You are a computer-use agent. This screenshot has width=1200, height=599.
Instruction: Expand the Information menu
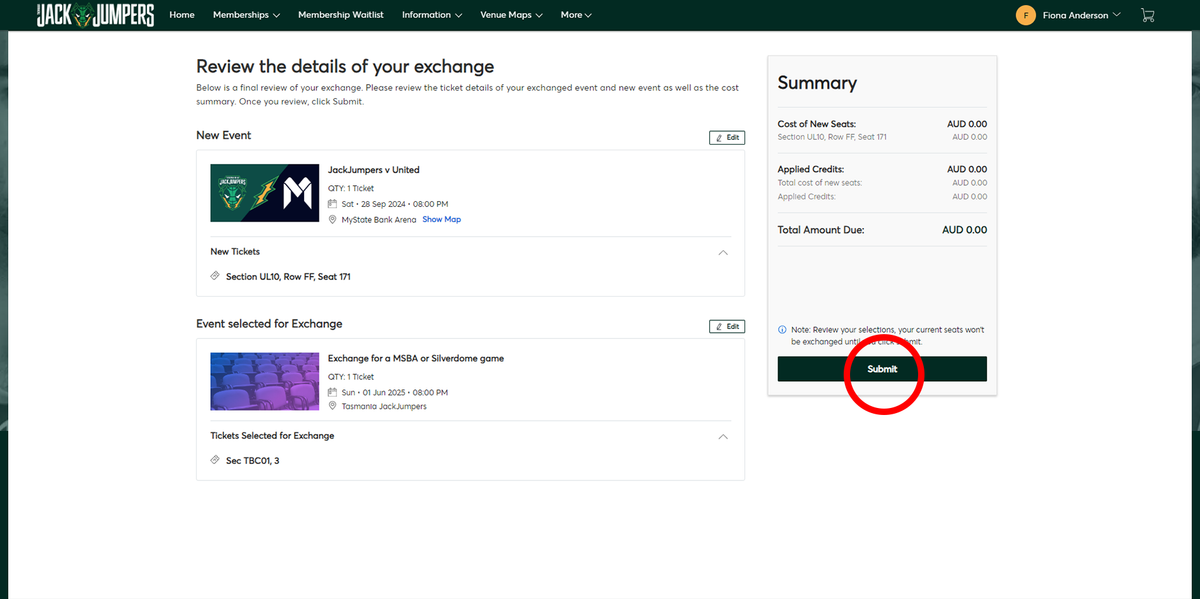click(x=432, y=15)
